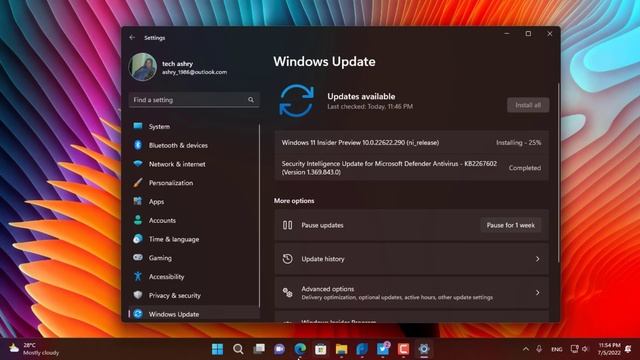Click the Gaming controller icon
The width and height of the screenshot is (640, 360).
pos(138,258)
